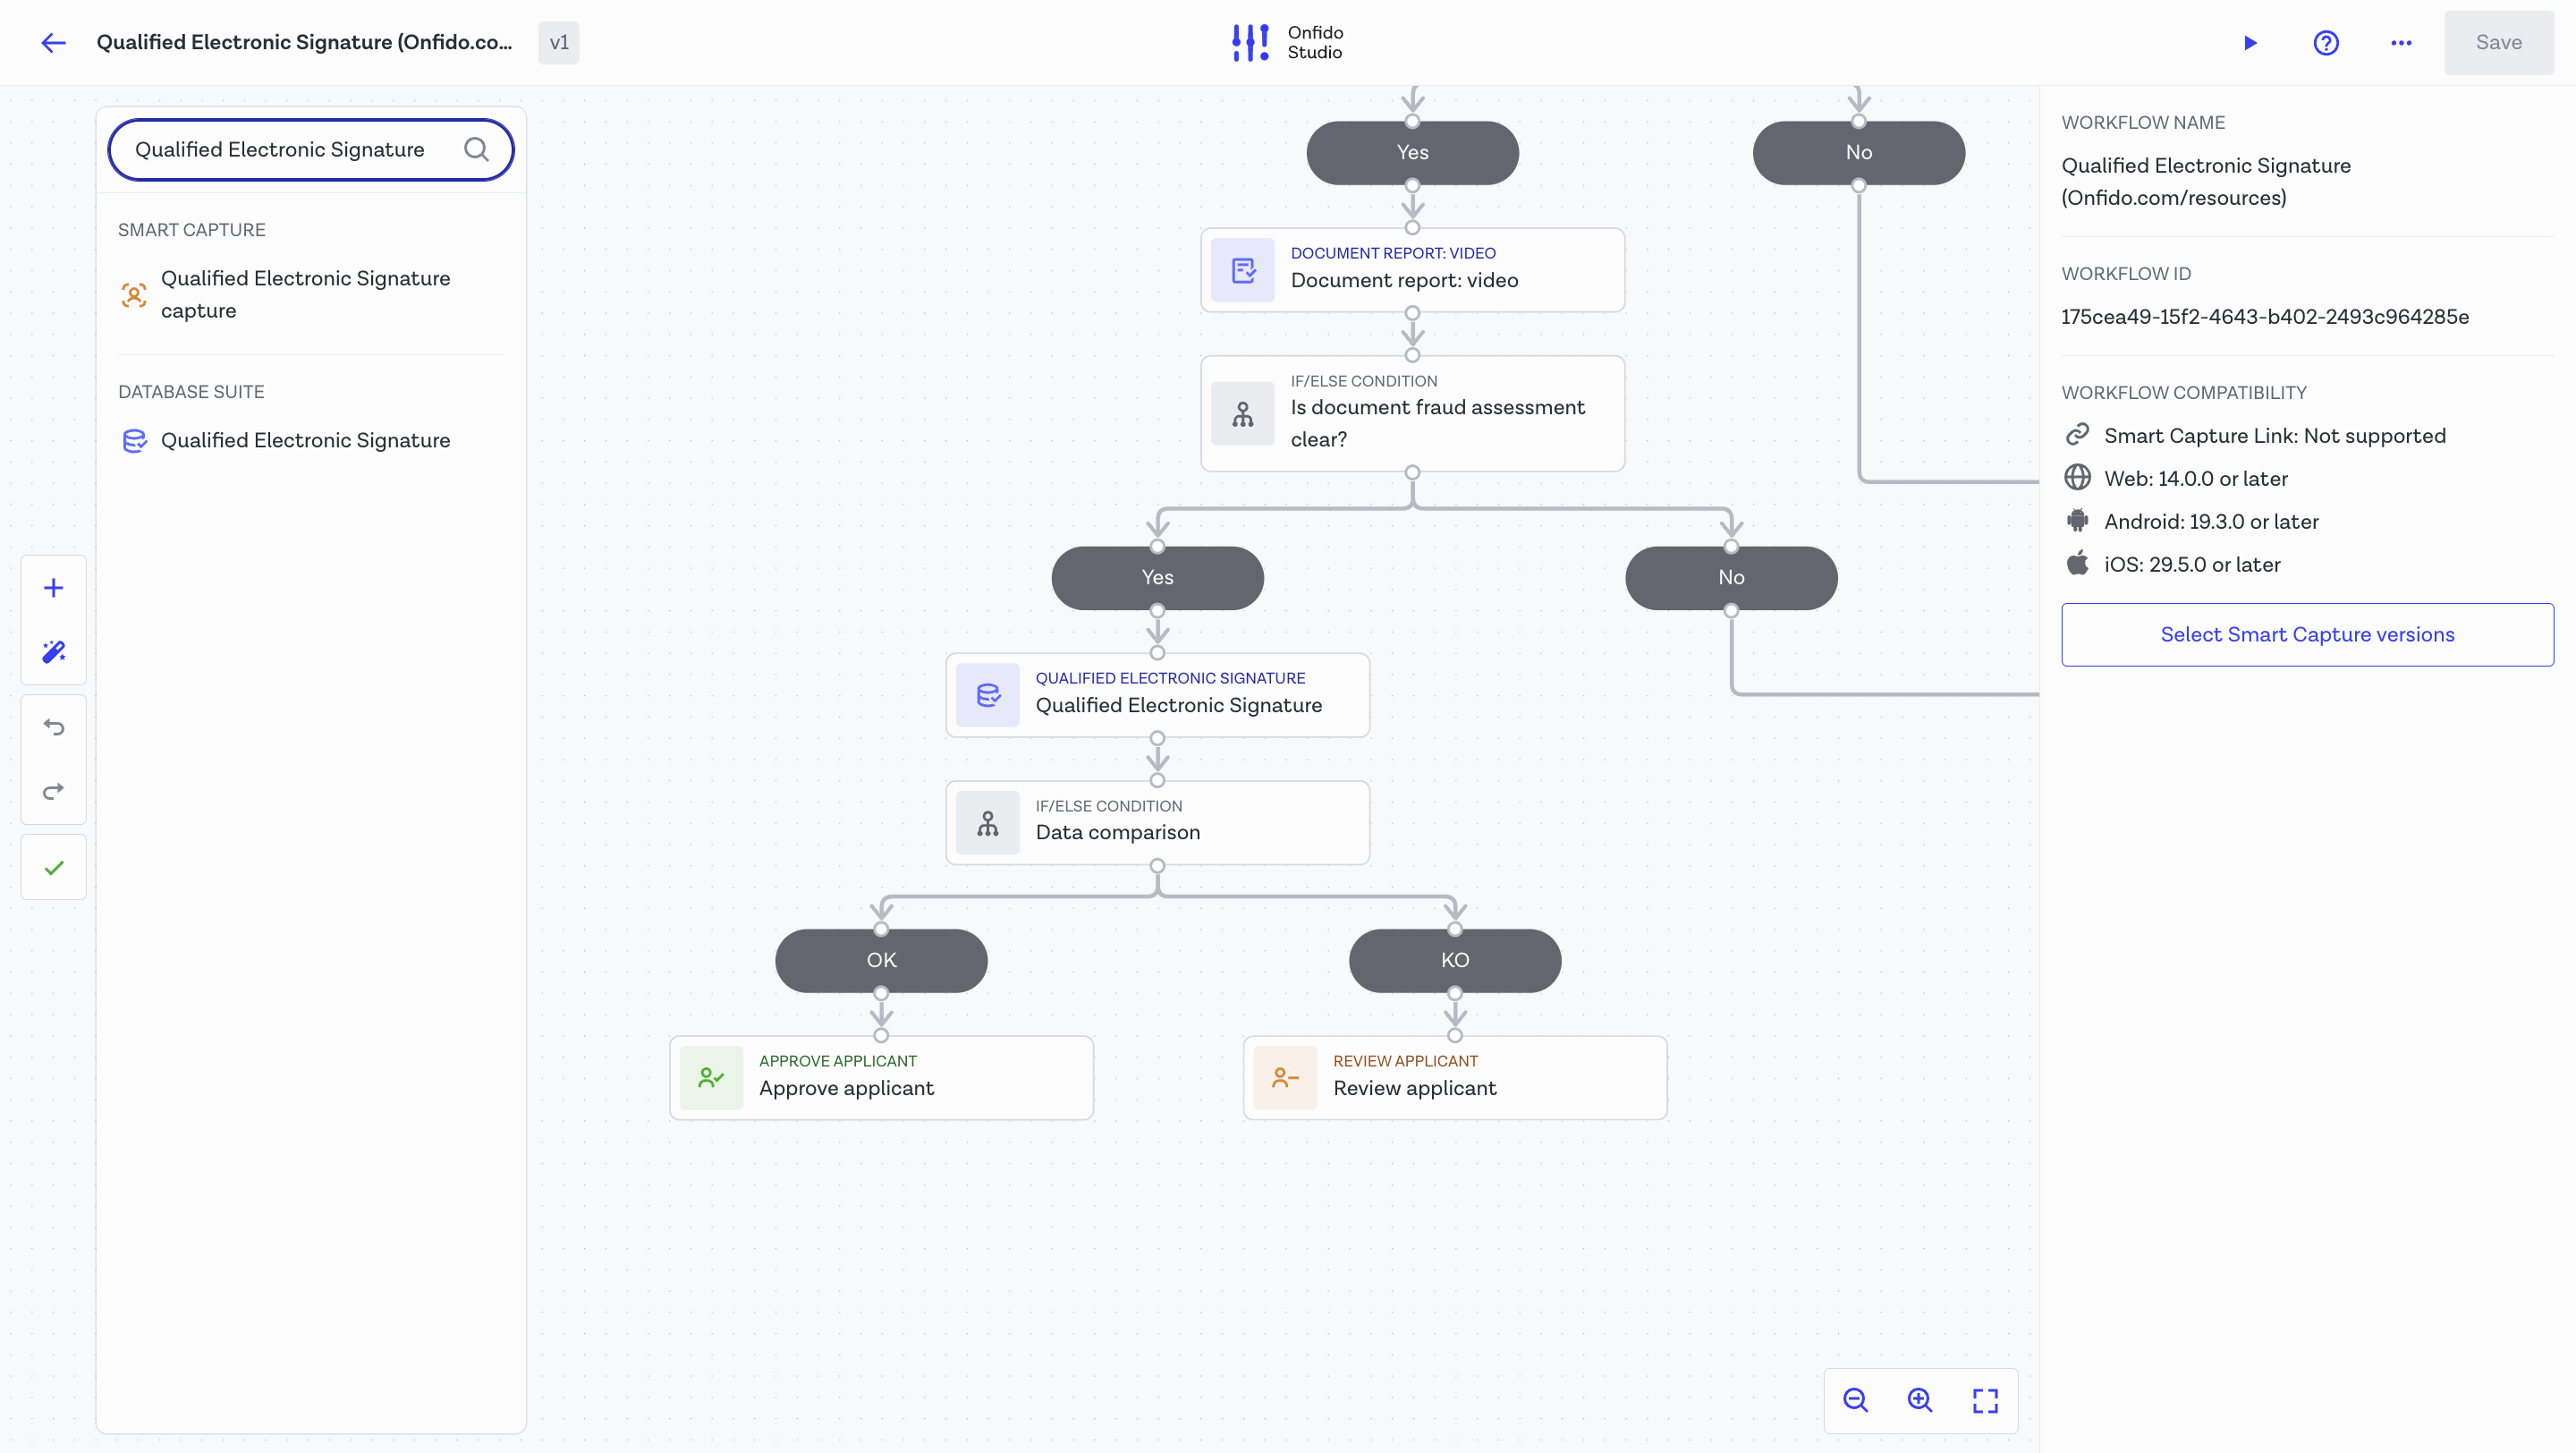
Task: Add a task with the plus icon
Action: 54,588
